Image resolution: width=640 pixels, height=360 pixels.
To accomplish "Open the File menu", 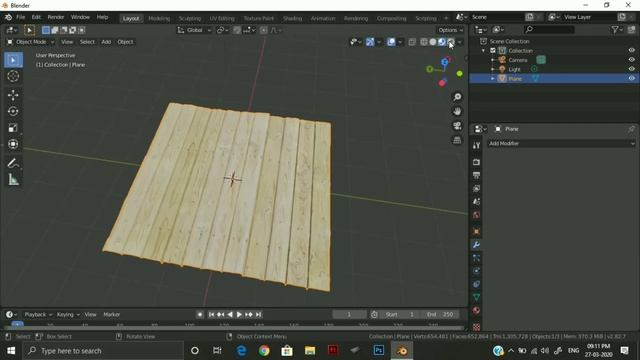I will click(20, 17).
